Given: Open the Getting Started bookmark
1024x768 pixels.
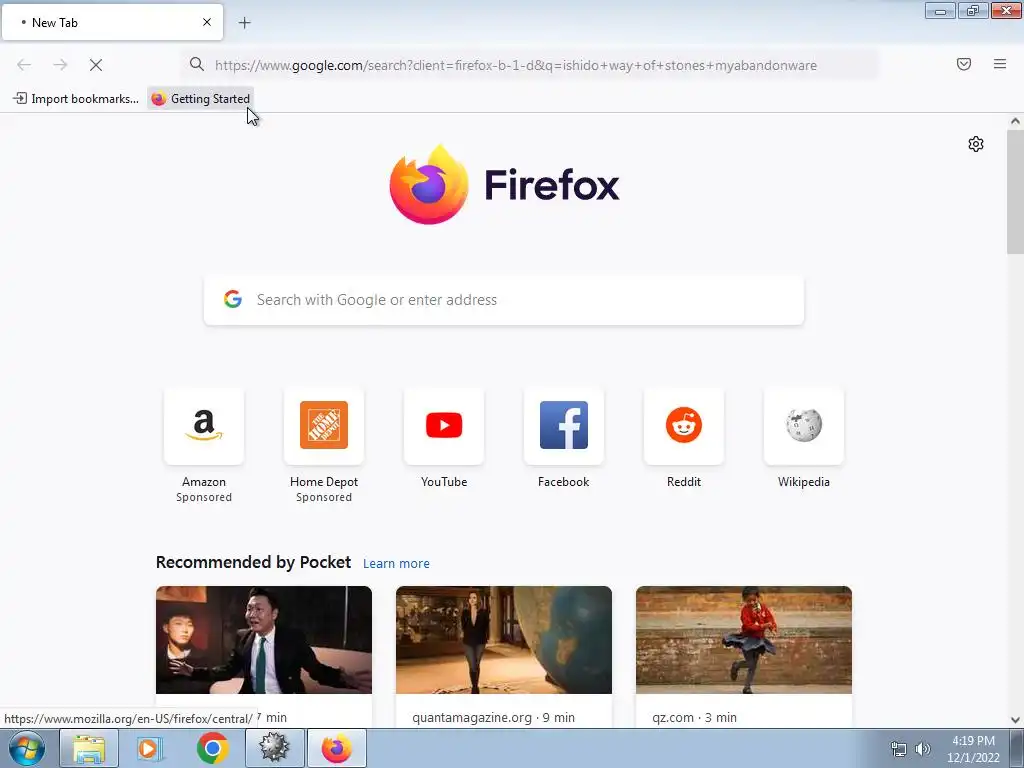Looking at the screenshot, I should pyautogui.click(x=200, y=99).
